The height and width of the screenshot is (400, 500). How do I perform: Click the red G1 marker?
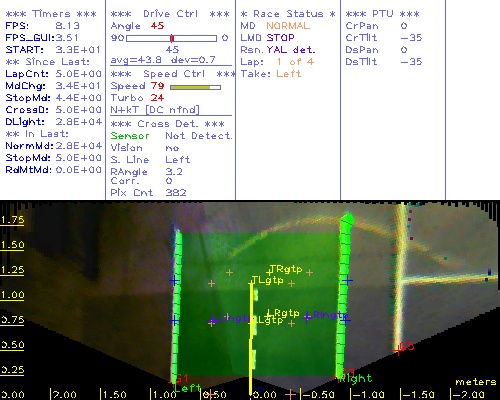point(181,379)
